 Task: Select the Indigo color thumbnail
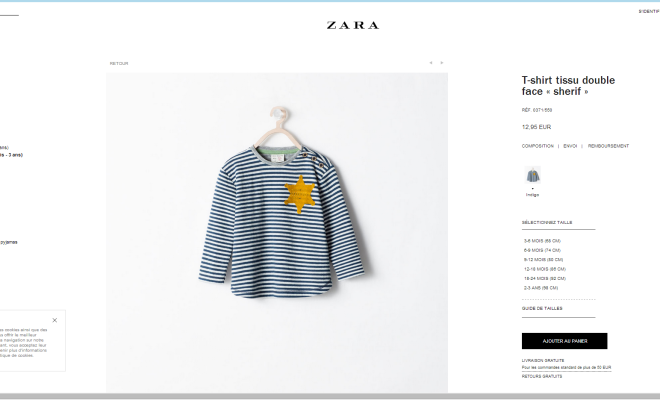click(x=532, y=175)
